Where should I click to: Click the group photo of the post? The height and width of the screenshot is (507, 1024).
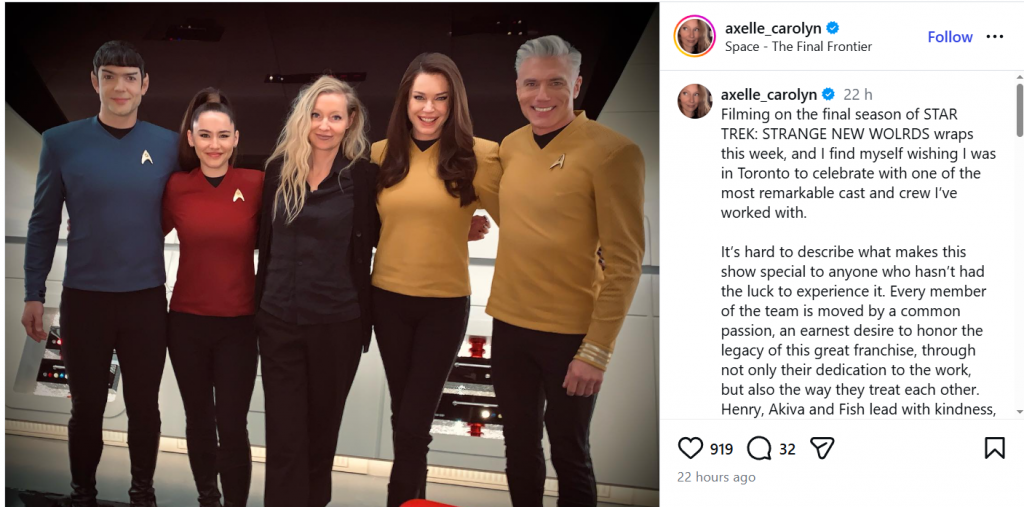[332, 254]
